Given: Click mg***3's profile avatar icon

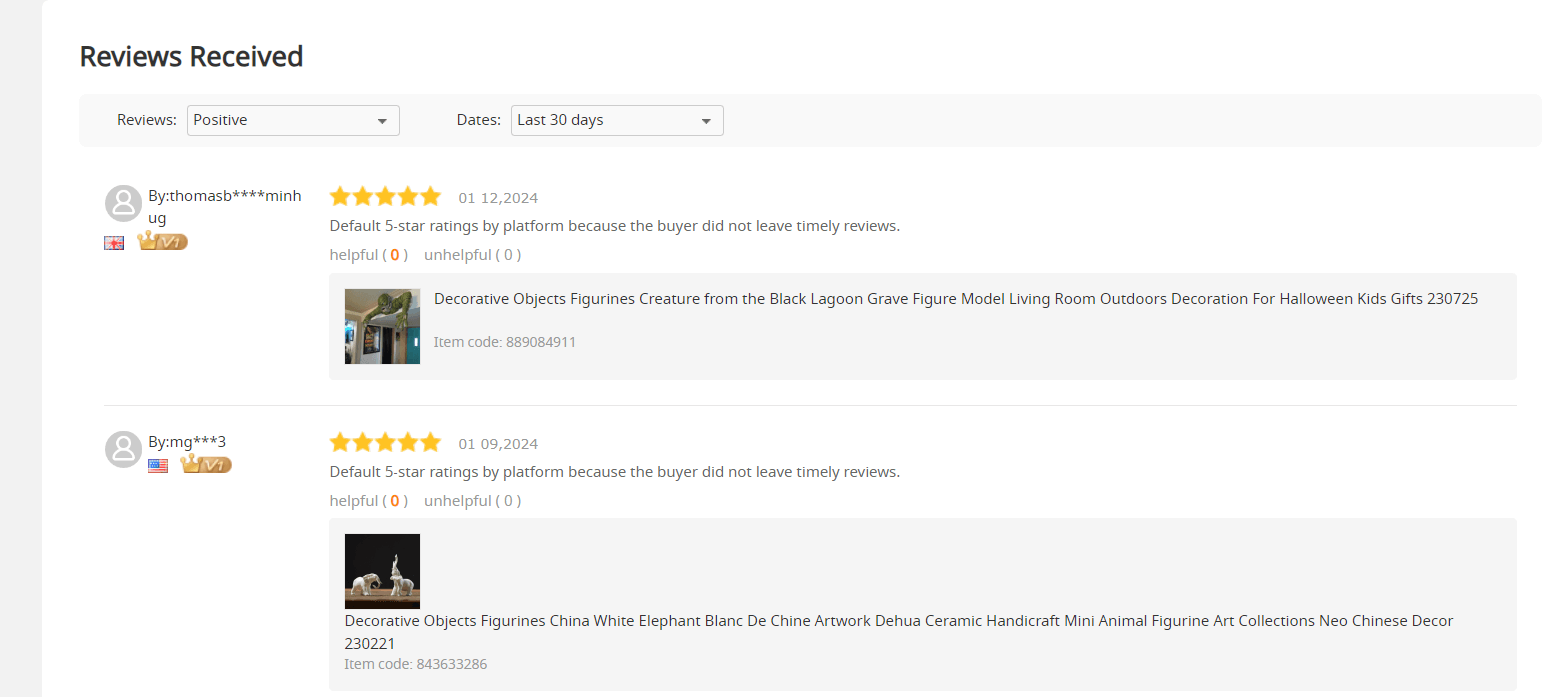Looking at the screenshot, I should [x=122, y=449].
